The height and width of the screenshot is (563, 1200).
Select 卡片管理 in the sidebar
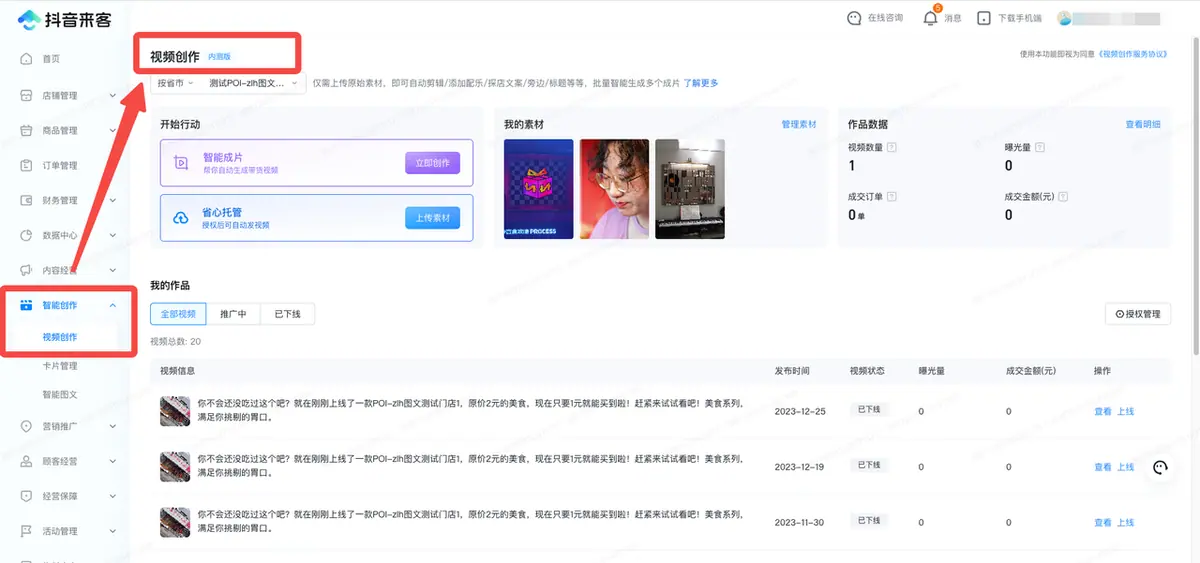click(60, 366)
